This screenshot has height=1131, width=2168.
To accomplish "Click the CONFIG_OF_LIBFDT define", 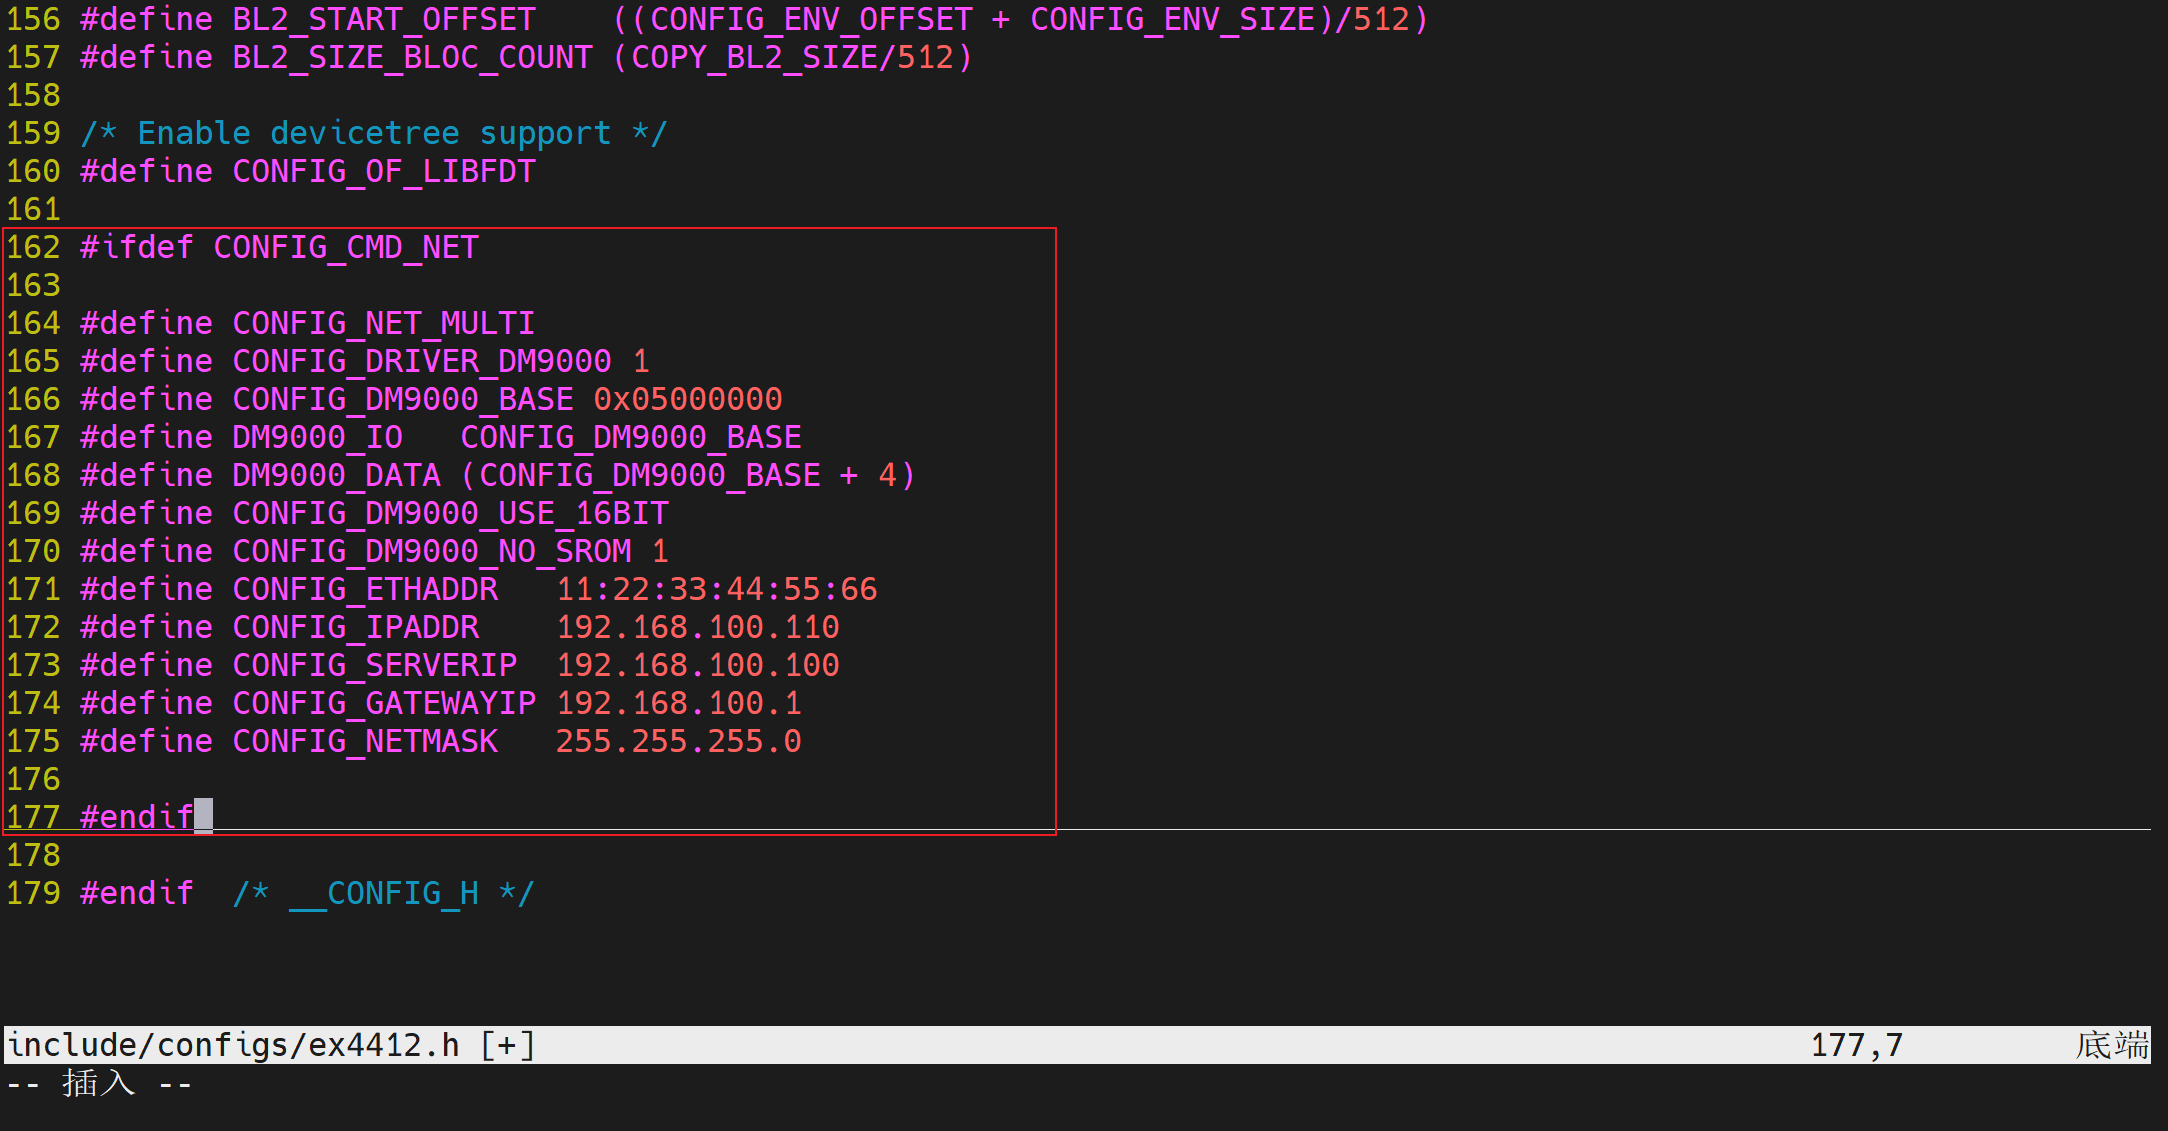I will coord(383,171).
